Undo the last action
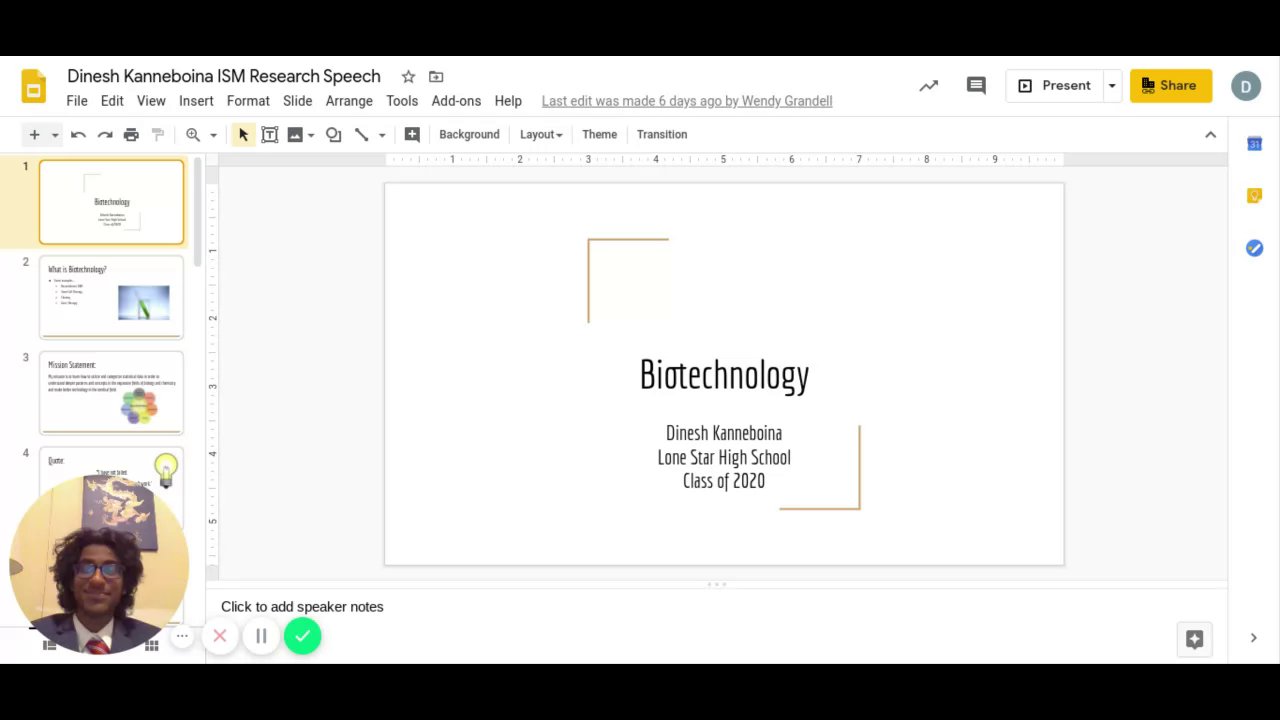1280x720 pixels. (x=78, y=134)
